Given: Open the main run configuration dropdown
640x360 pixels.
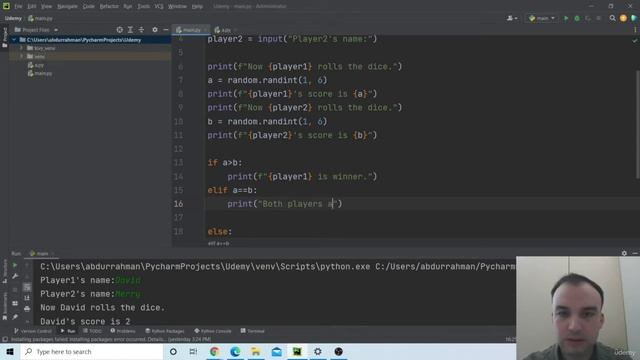Looking at the screenshot, I should click(x=542, y=18).
